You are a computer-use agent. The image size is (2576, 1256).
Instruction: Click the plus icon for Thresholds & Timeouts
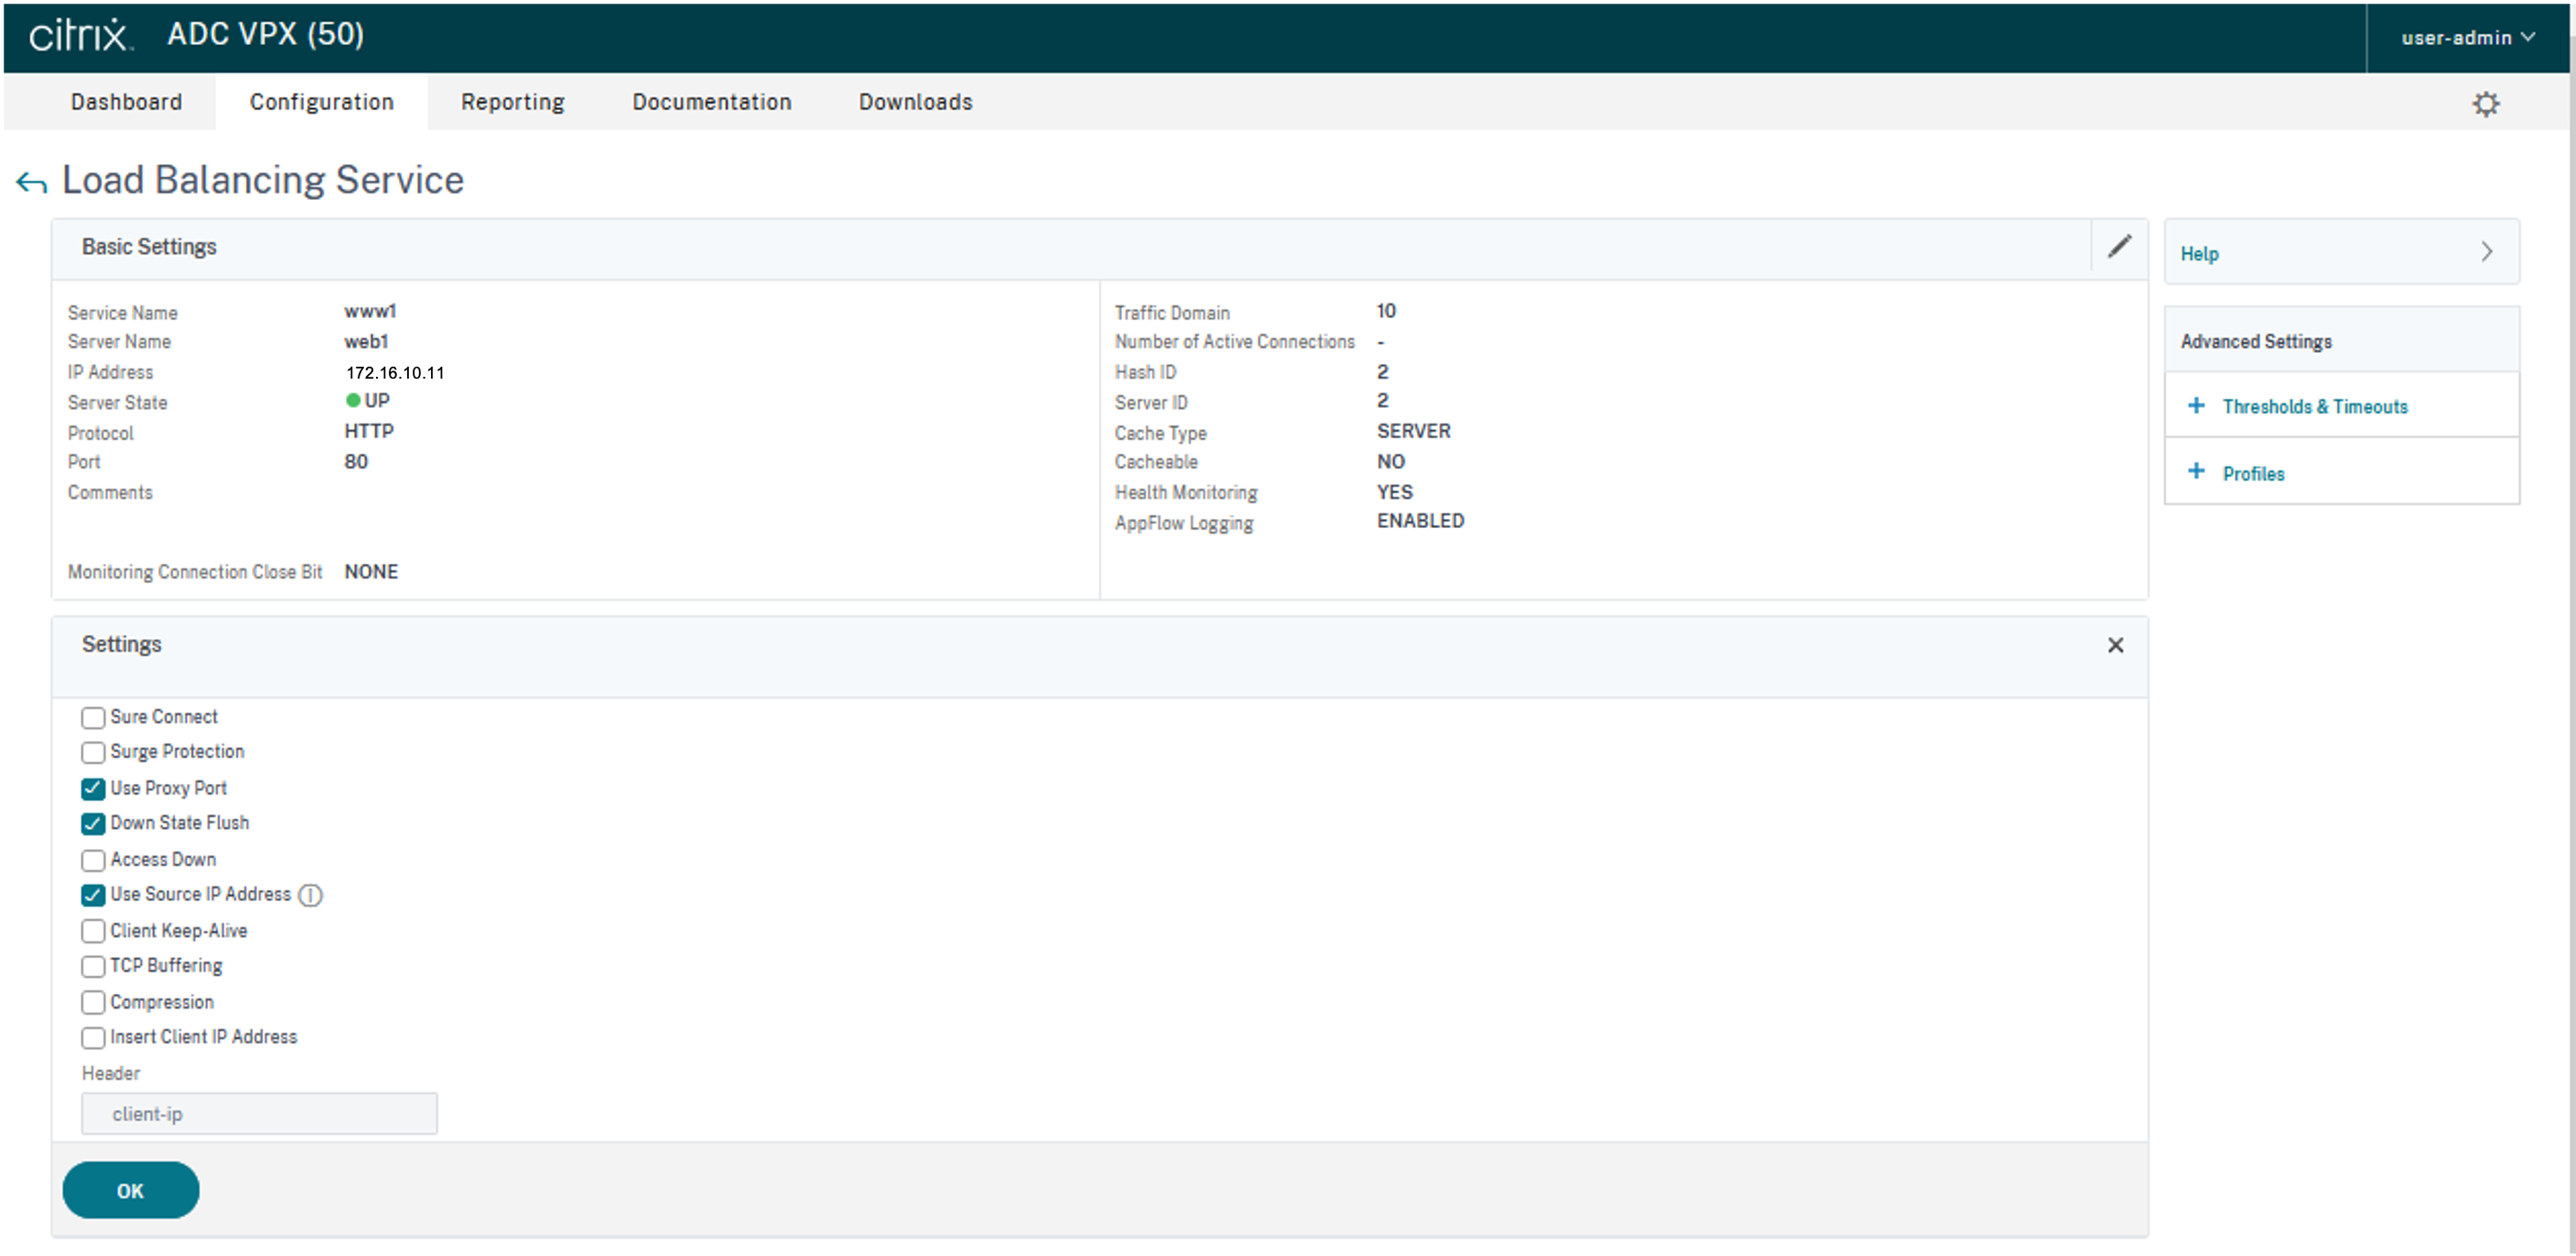click(2196, 405)
